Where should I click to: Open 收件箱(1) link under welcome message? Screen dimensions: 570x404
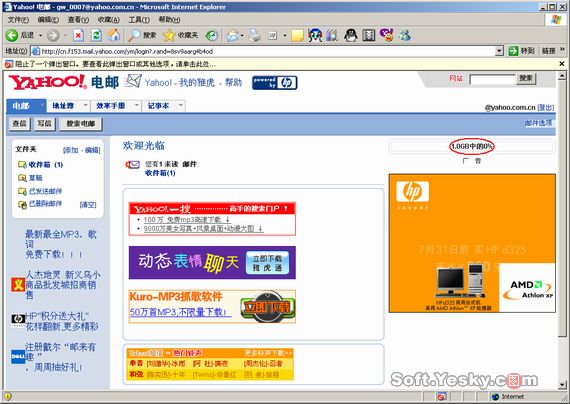(160, 173)
